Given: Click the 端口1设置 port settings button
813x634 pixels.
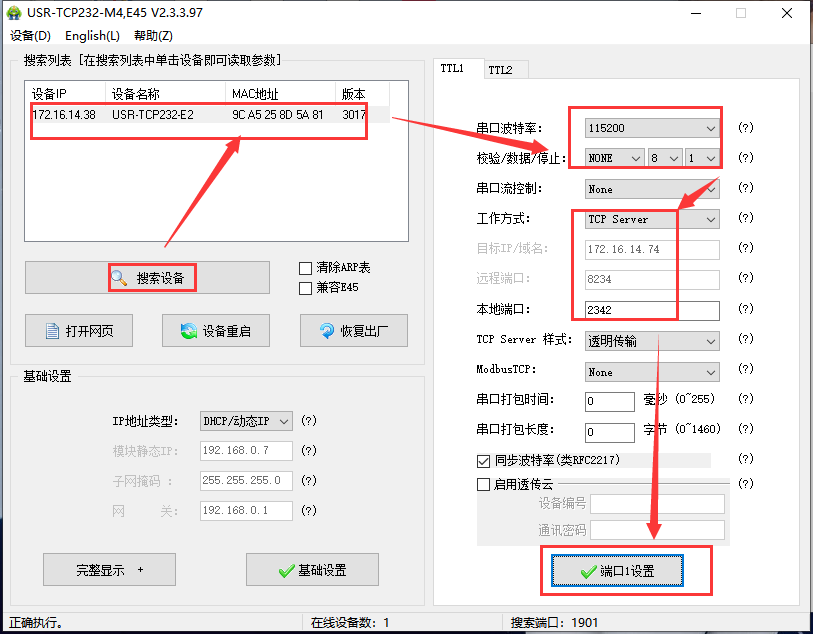Looking at the screenshot, I should pyautogui.click(x=617, y=571).
